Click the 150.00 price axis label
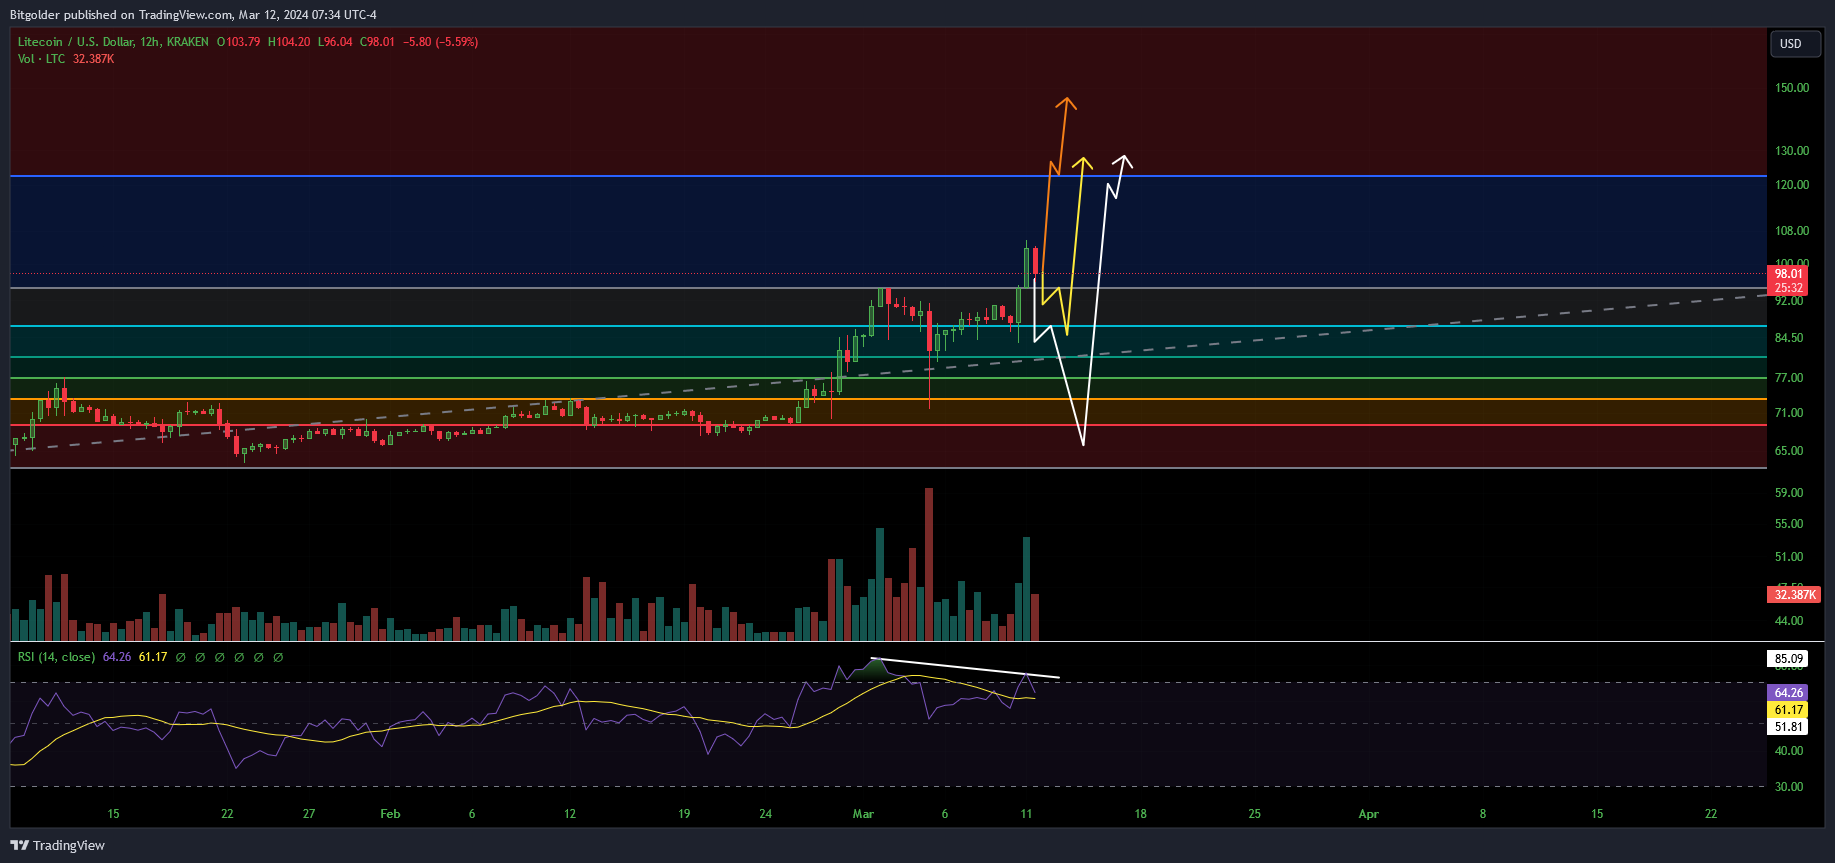This screenshot has height=863, width=1835. [x=1792, y=88]
